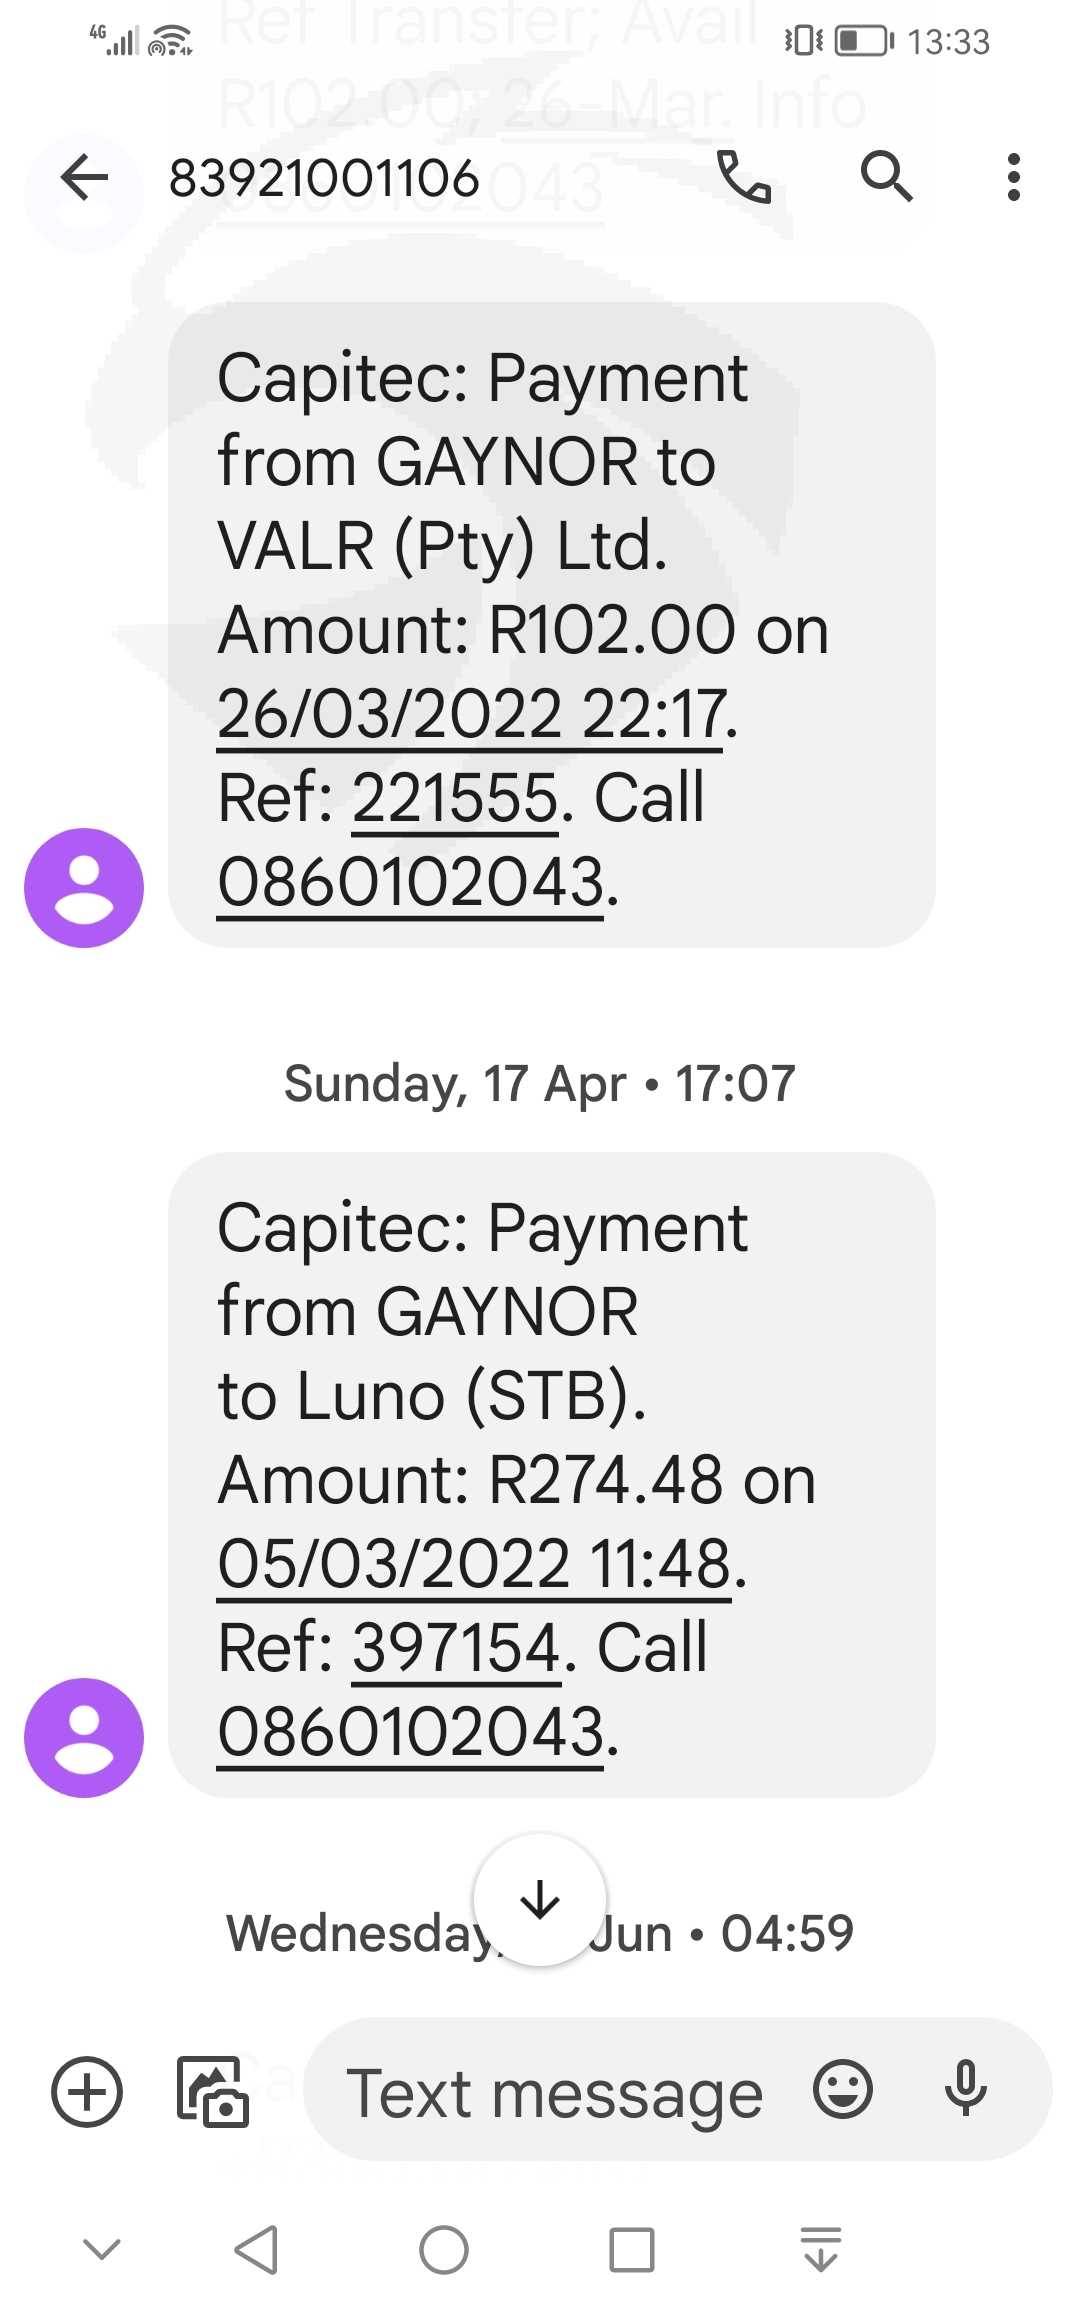Jump to latest messages with down-arrow button
The image size is (1080, 2312).
point(540,1899)
